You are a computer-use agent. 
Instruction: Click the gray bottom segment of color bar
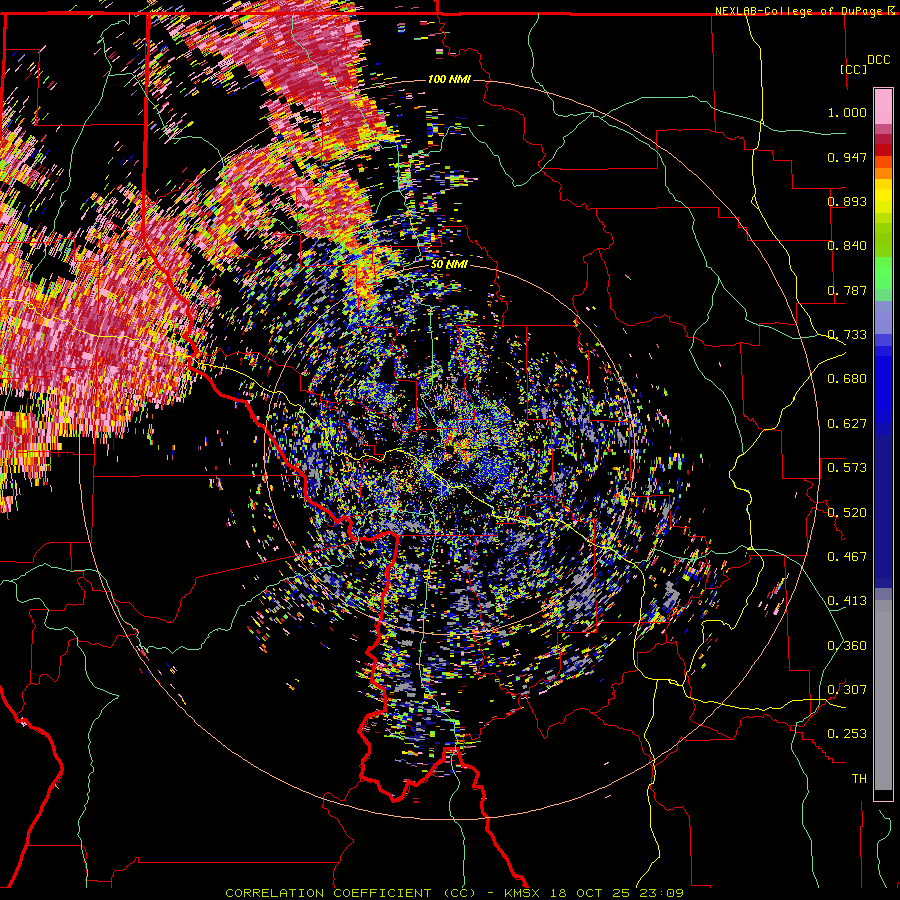(x=883, y=695)
